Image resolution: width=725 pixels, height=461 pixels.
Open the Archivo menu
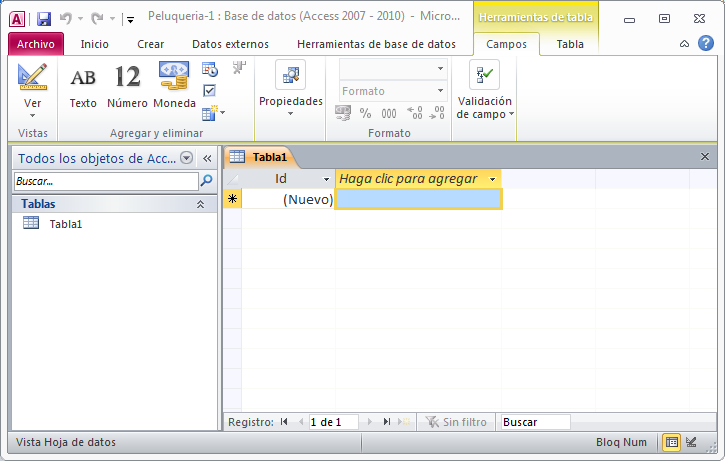point(36,44)
